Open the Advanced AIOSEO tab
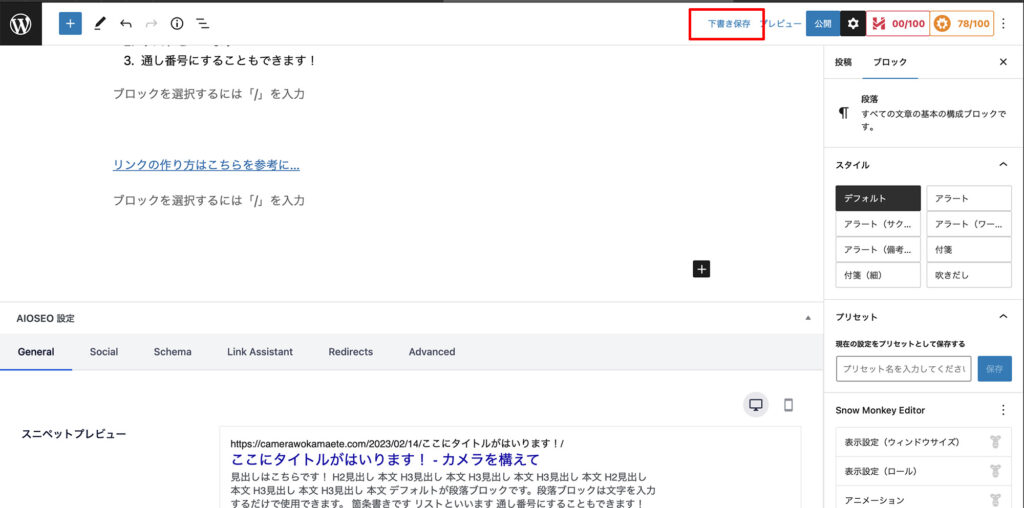 [x=432, y=351]
